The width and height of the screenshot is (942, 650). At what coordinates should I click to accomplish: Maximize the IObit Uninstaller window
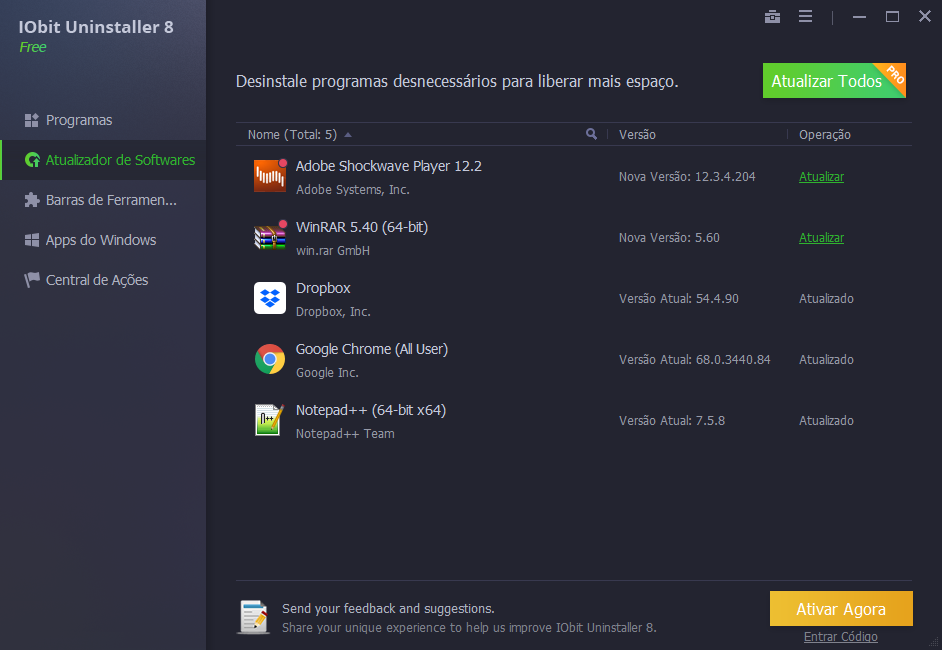892,17
